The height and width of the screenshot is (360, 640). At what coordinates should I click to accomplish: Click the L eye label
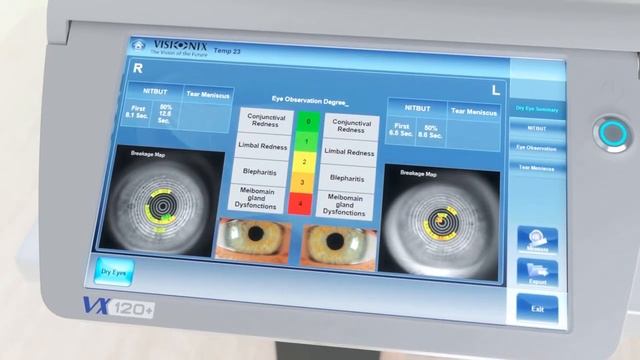point(496,90)
